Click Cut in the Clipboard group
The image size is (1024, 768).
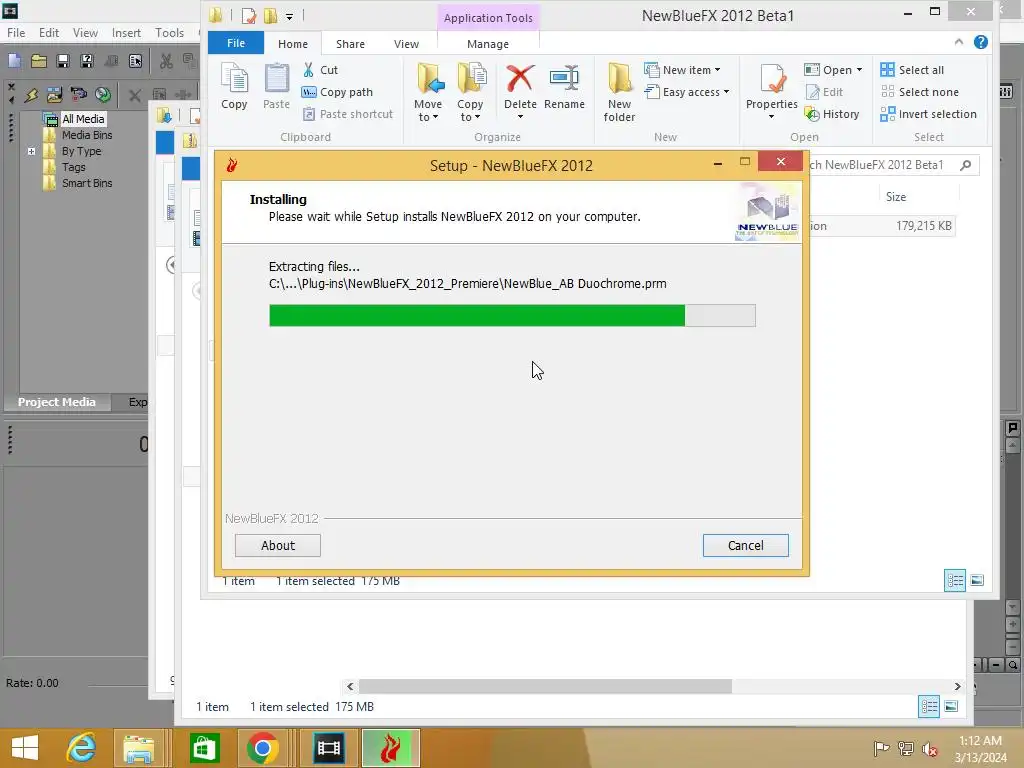click(320, 70)
